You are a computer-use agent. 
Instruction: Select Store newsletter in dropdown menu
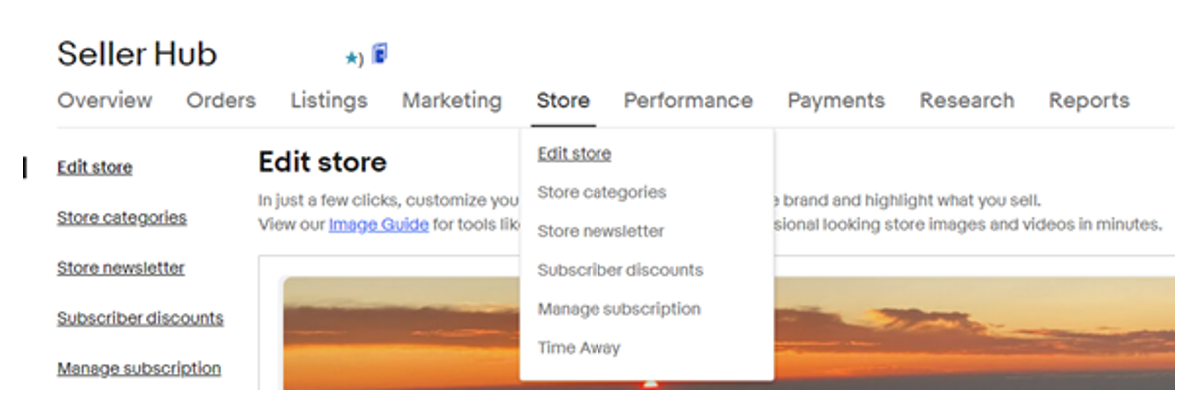pos(600,231)
